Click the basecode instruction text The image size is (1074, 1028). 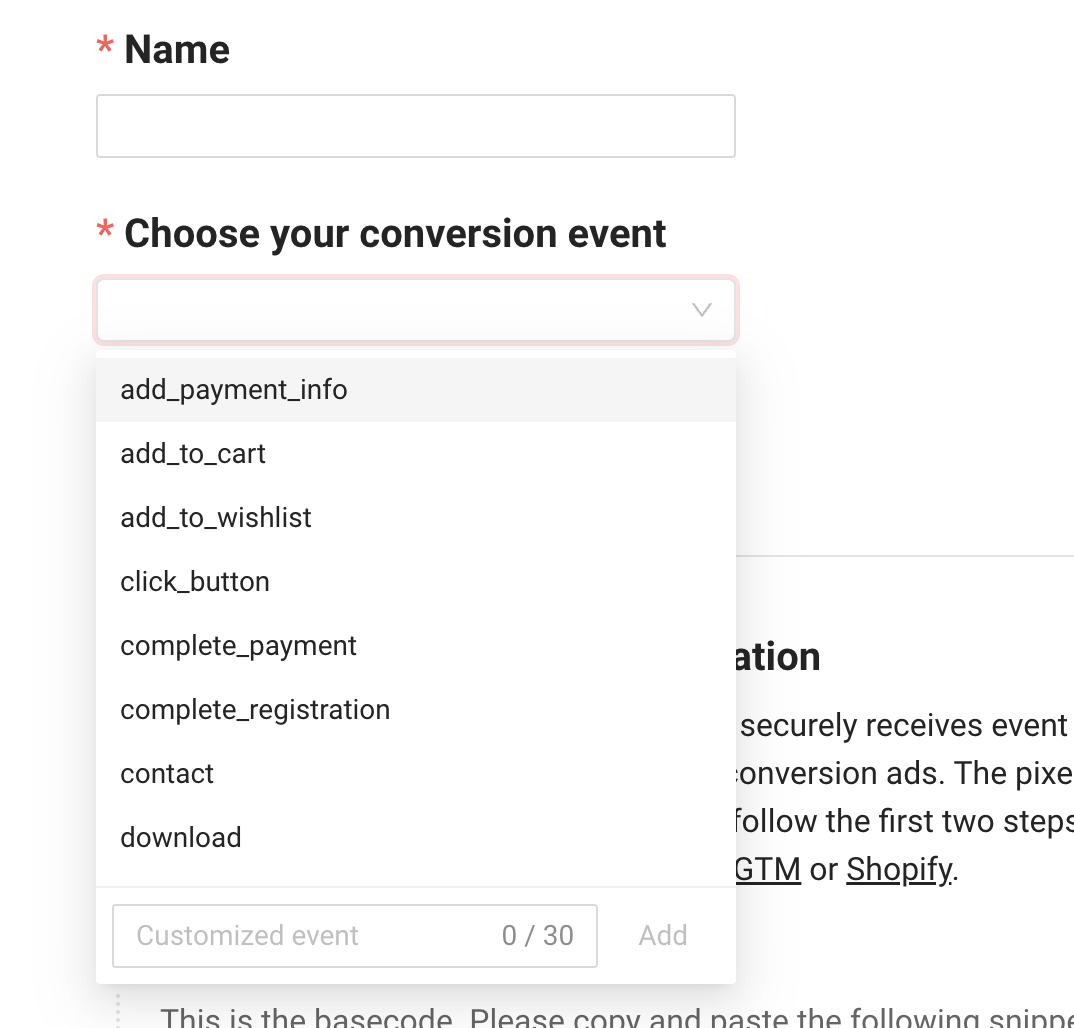coord(616,1018)
